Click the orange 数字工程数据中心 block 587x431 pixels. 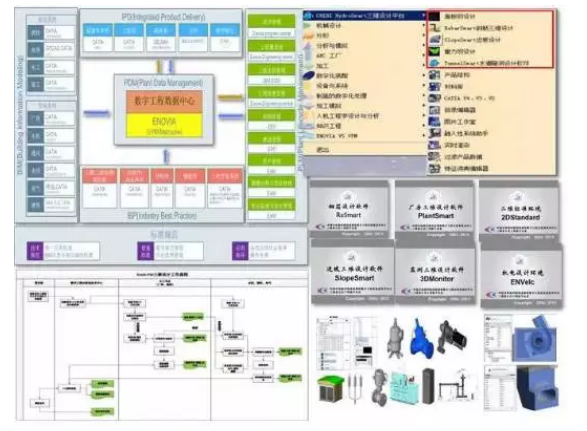tap(164, 101)
